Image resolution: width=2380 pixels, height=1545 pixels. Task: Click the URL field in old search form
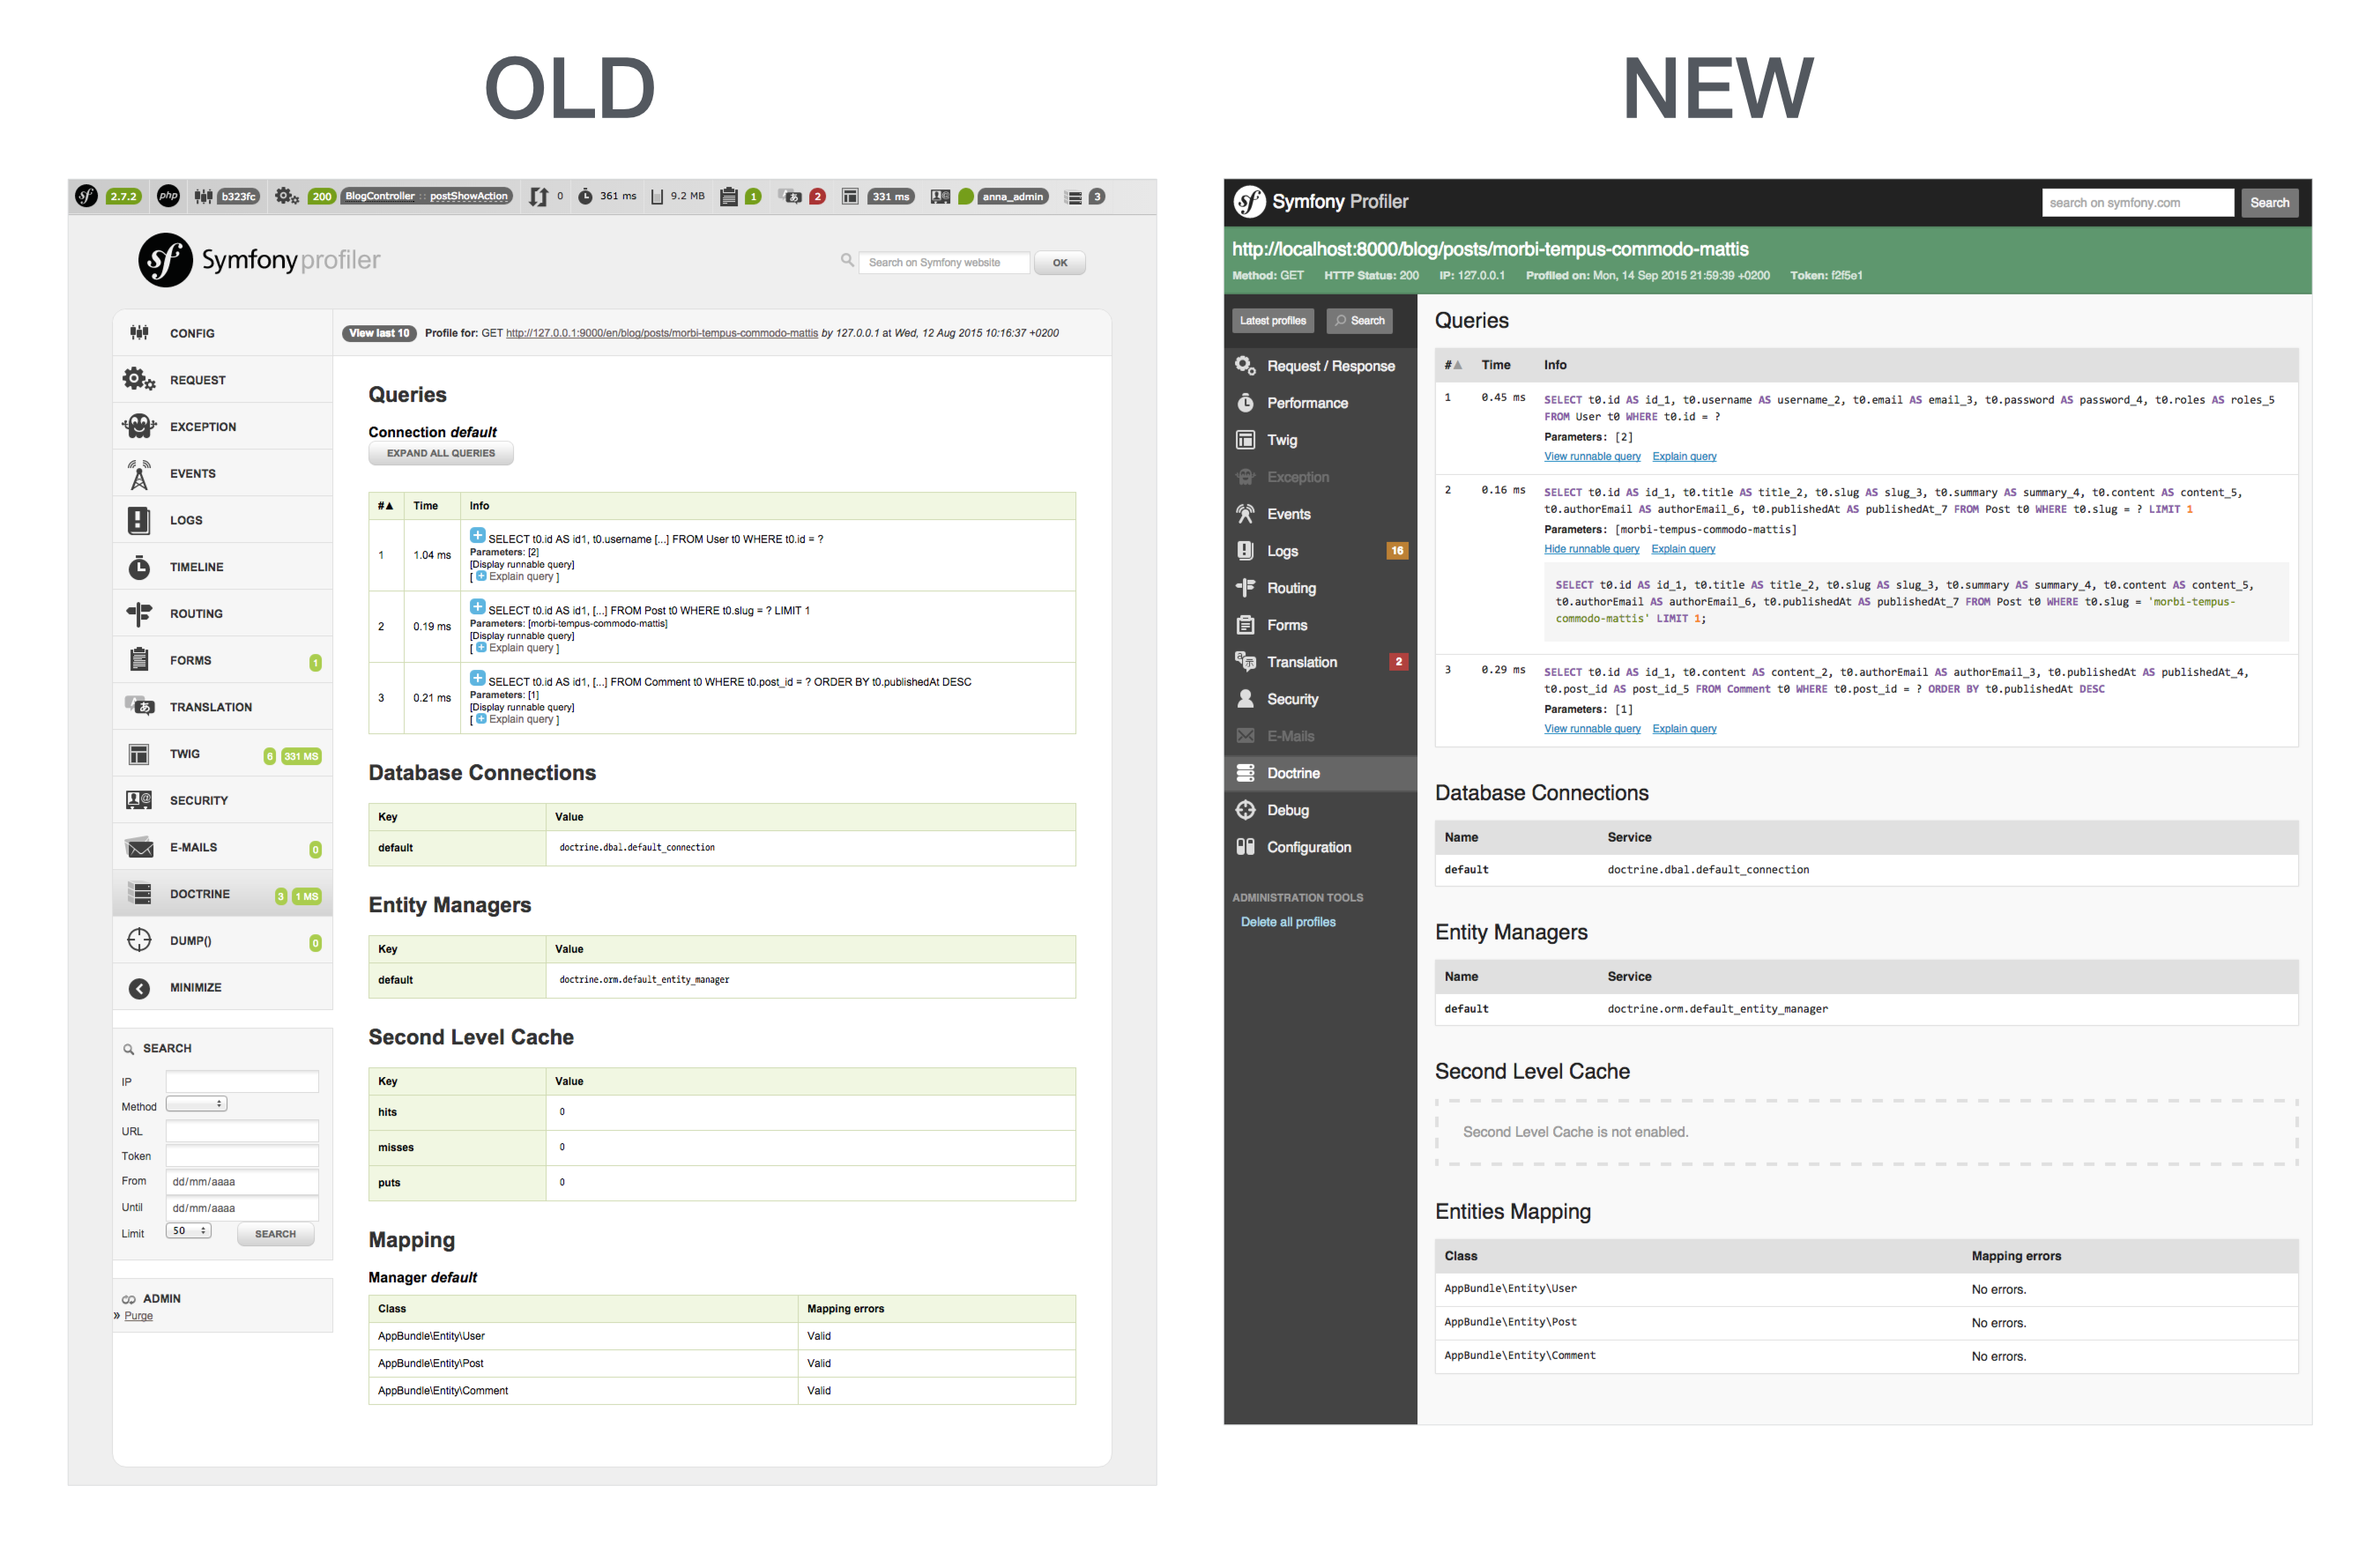click(x=242, y=1131)
